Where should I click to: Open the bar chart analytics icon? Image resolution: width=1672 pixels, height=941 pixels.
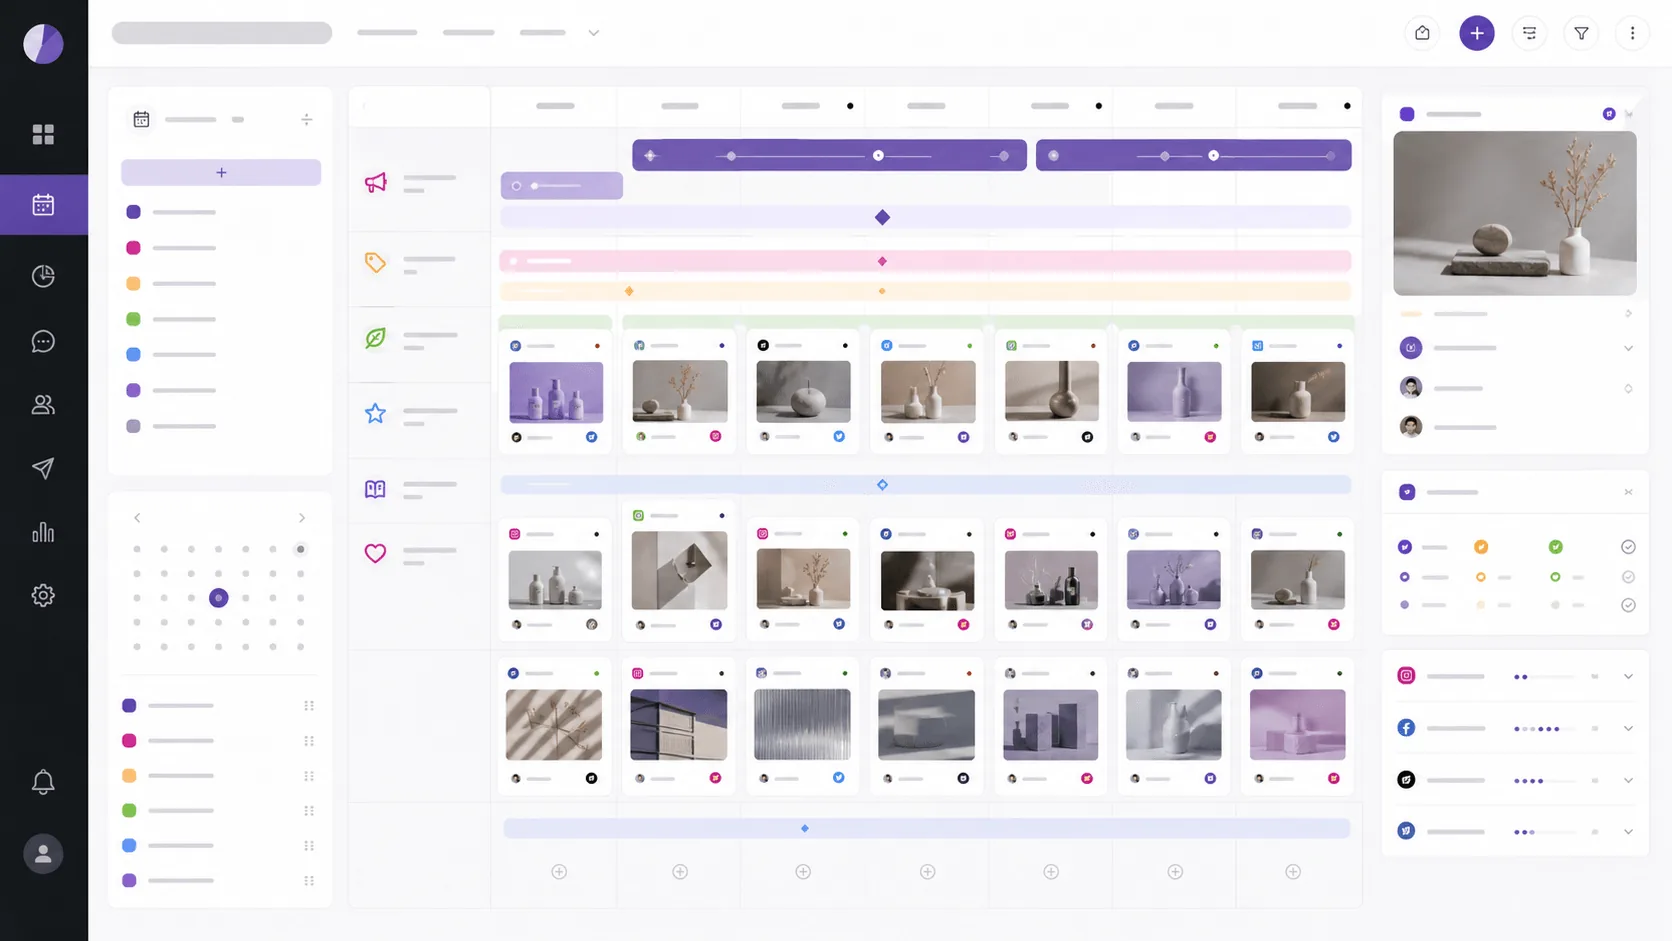(x=43, y=532)
